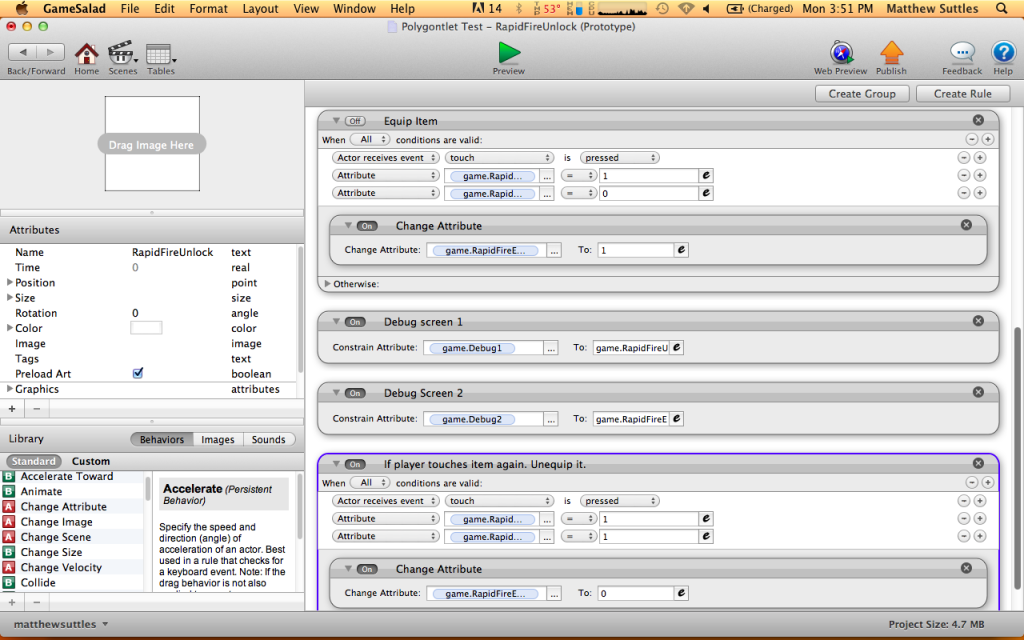
Task: Click the green Preview play button
Action: tap(509, 52)
